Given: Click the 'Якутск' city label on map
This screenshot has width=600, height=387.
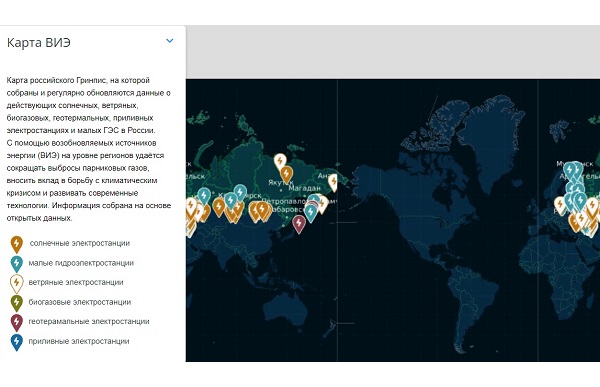Looking at the screenshot, I should coord(281,183).
